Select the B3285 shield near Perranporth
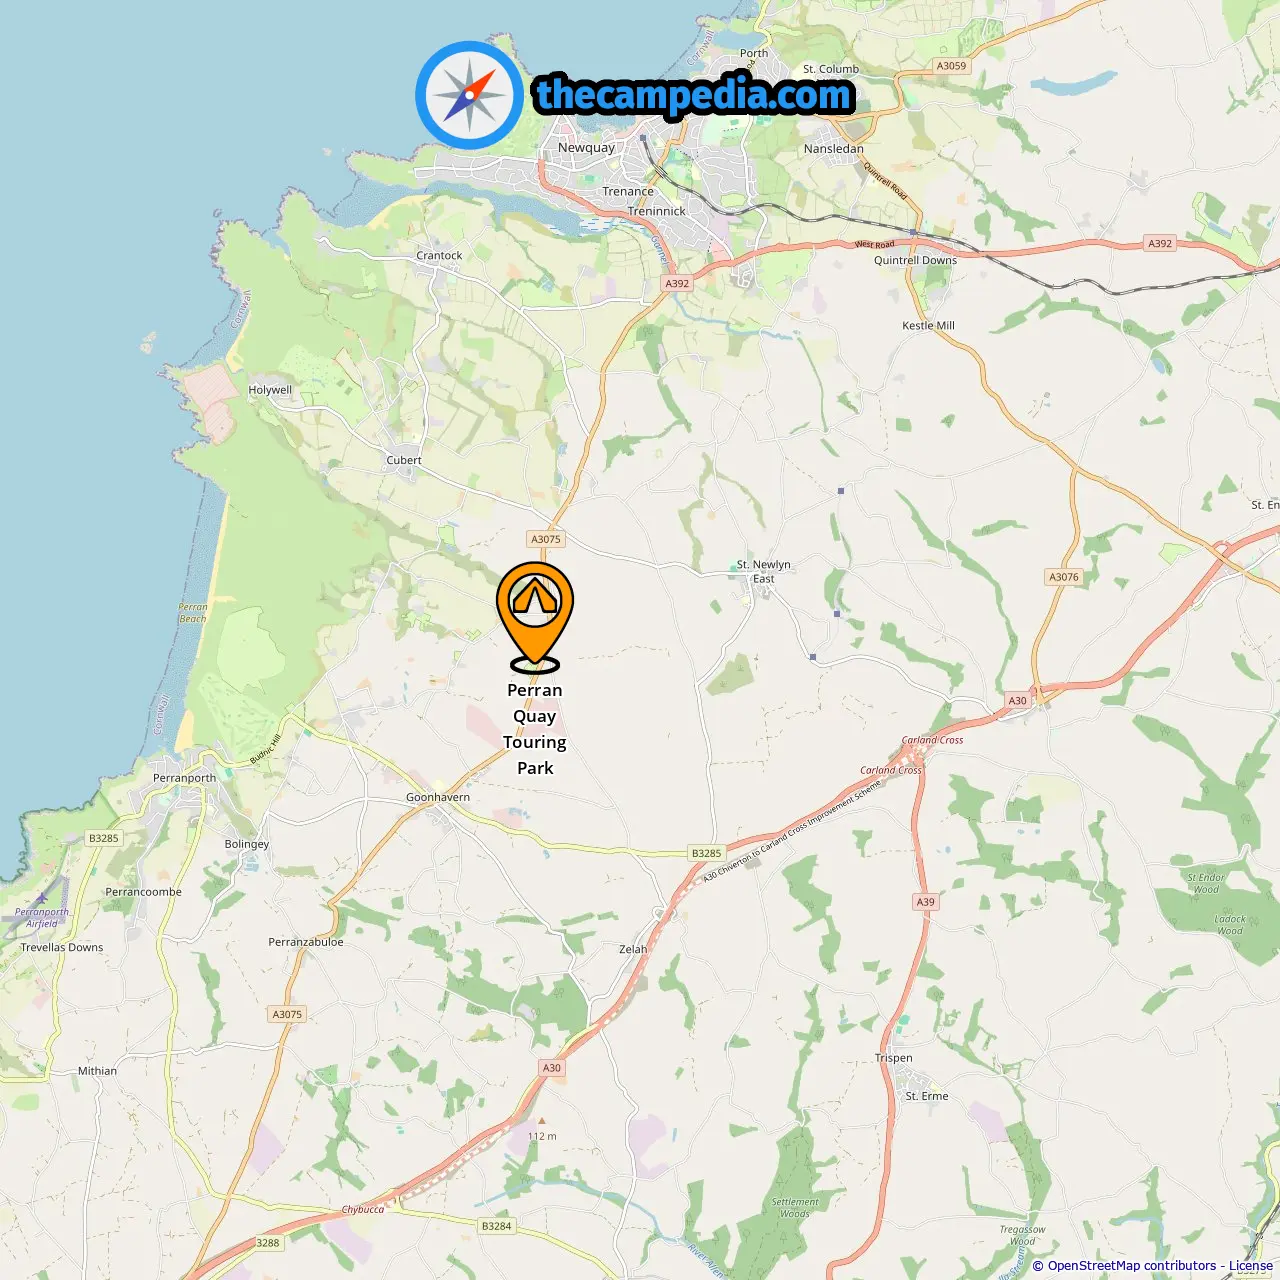Image resolution: width=1280 pixels, height=1280 pixels. click(x=103, y=838)
